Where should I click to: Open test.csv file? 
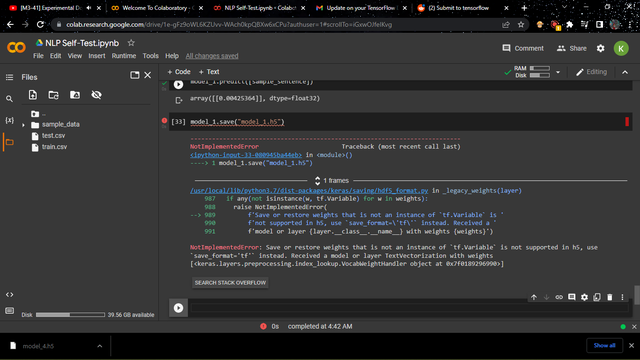[x=53, y=136]
